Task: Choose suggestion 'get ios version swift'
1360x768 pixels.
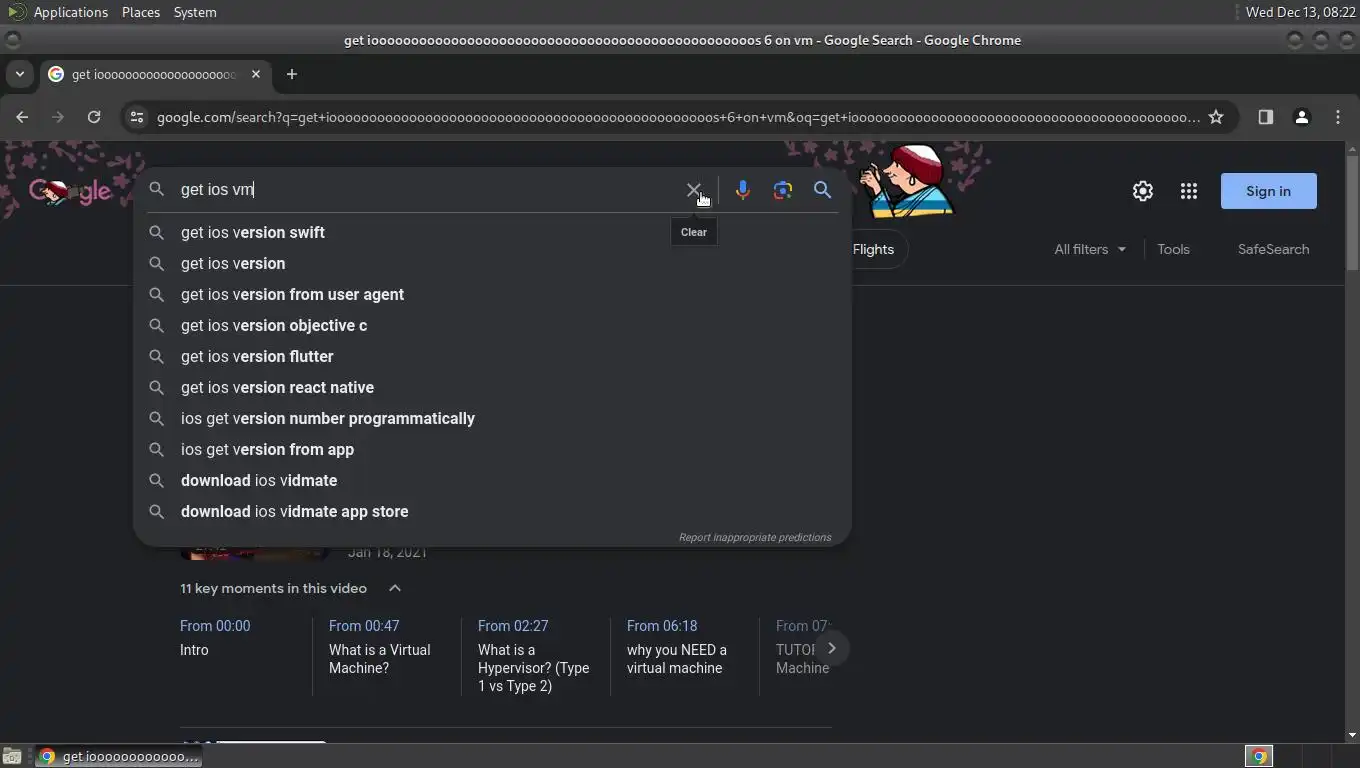Action: coord(492,232)
